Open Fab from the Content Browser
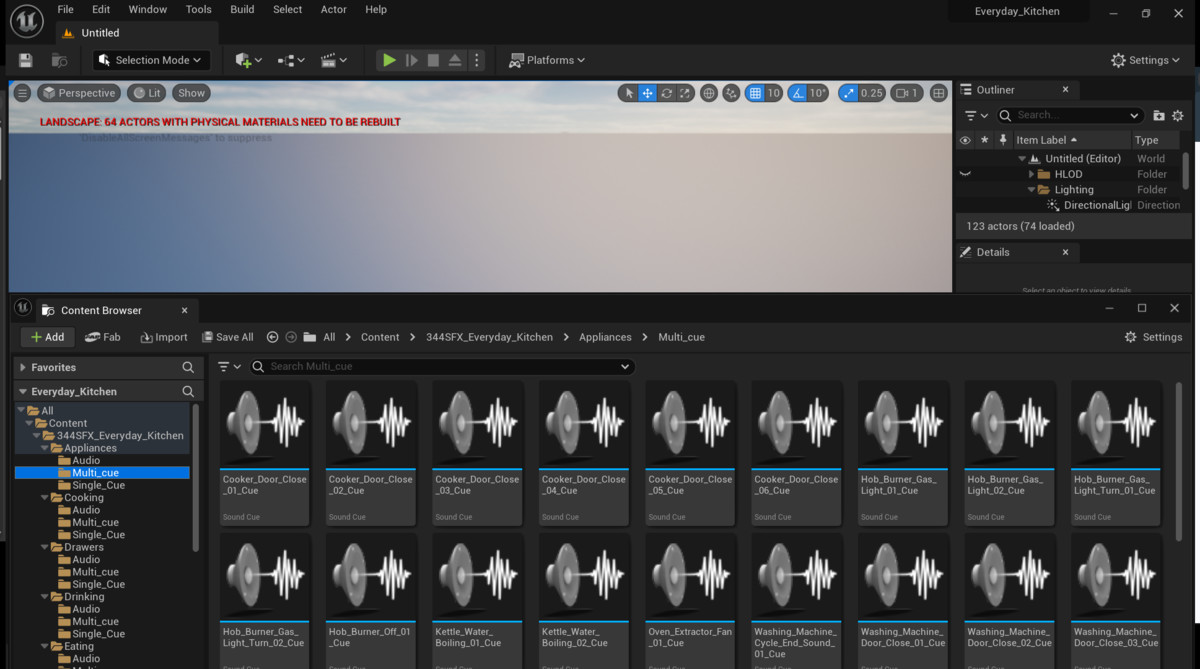Image resolution: width=1200 pixels, height=669 pixels. click(103, 337)
